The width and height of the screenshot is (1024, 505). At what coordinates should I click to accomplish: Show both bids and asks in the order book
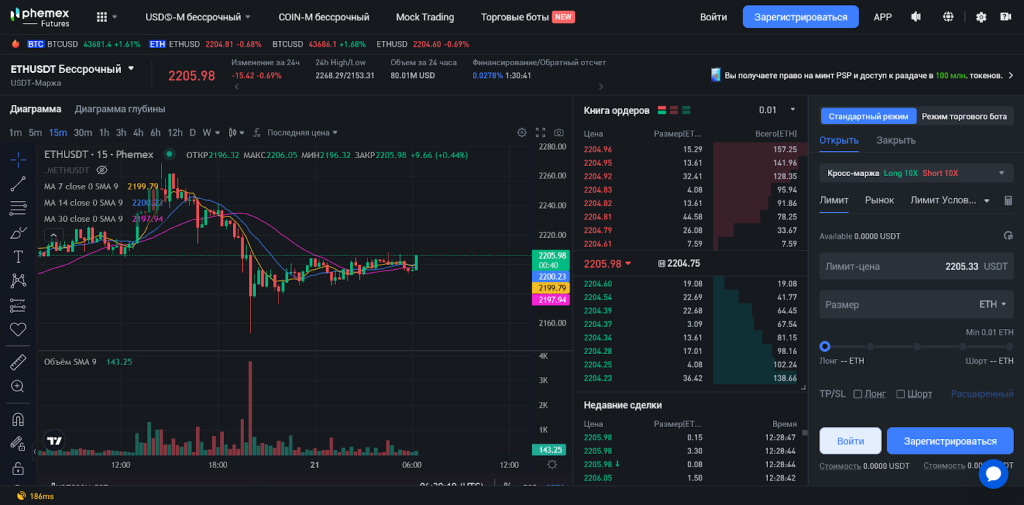click(x=662, y=110)
